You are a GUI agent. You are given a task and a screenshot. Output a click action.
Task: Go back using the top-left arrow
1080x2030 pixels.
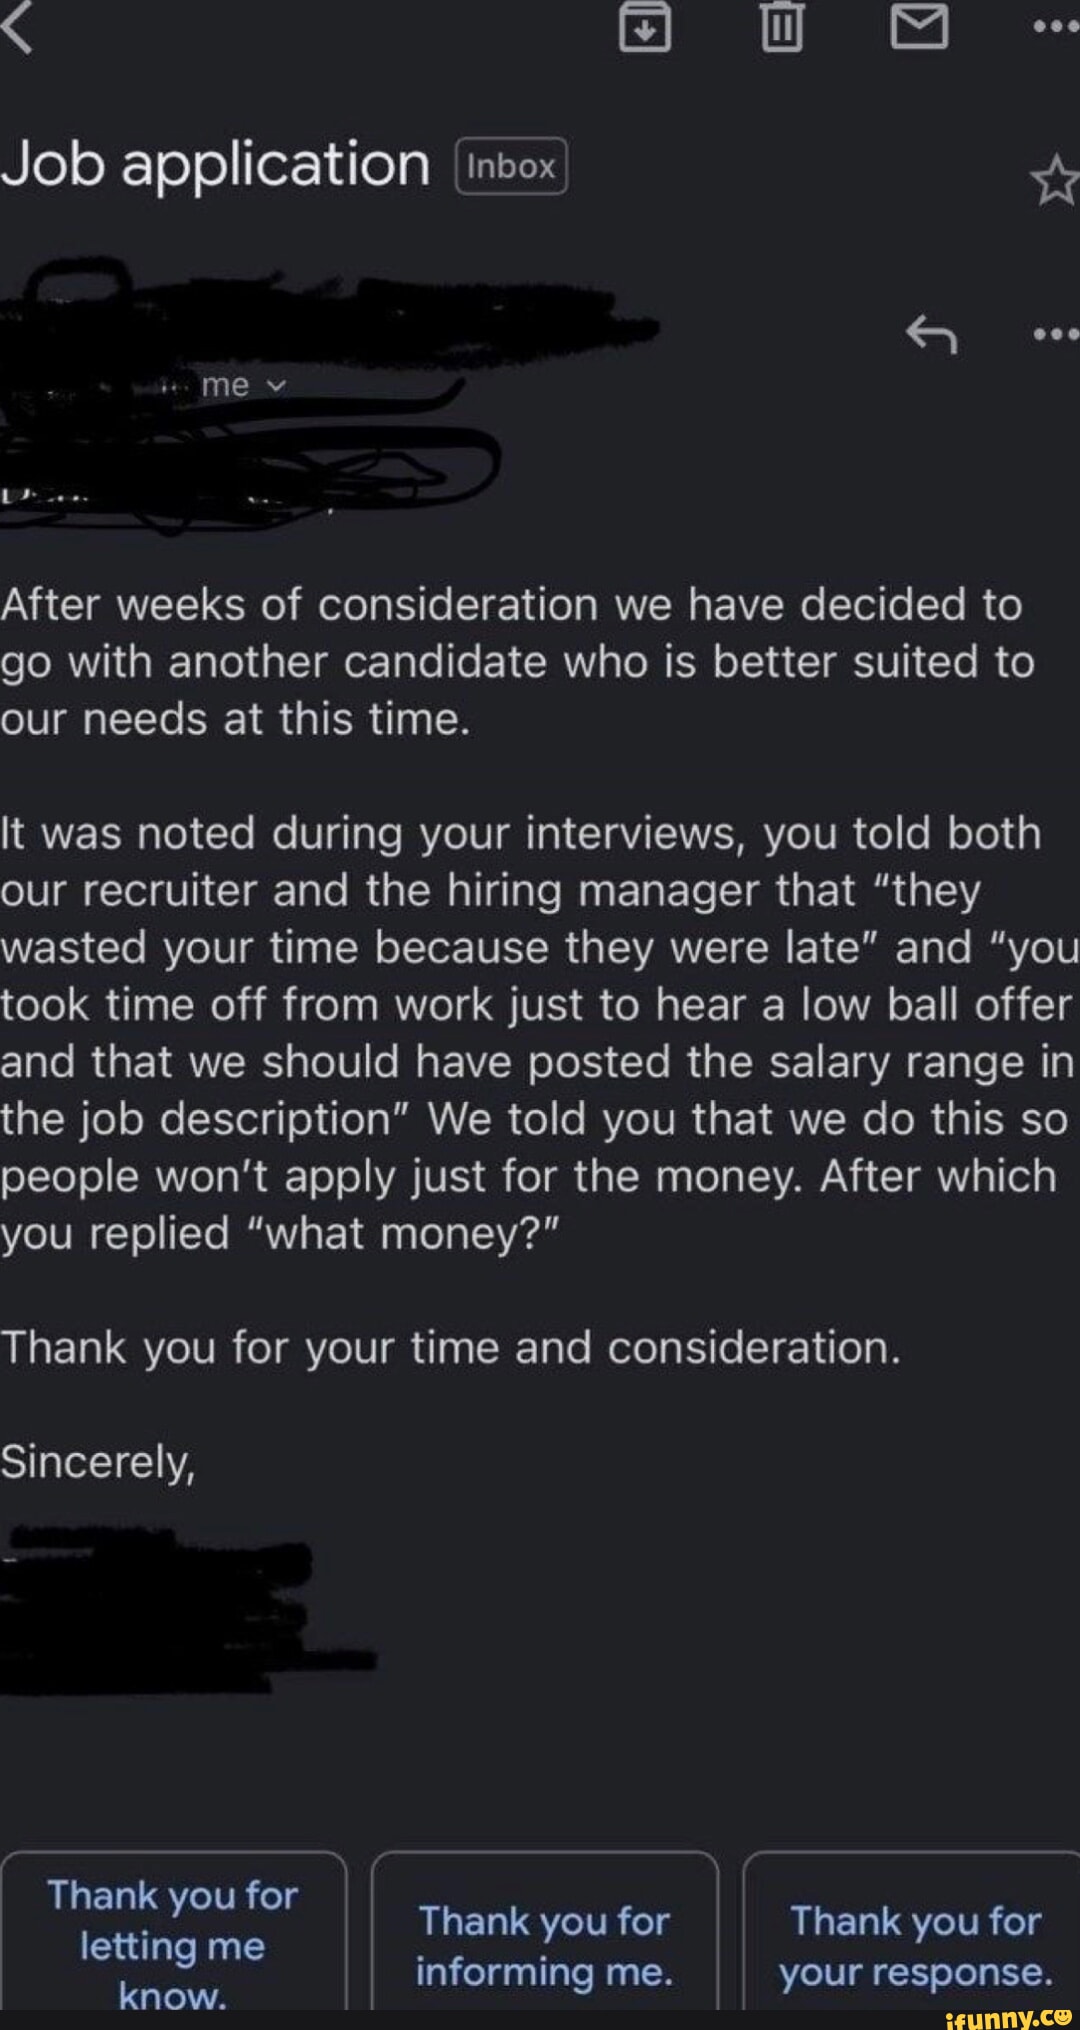18,27
